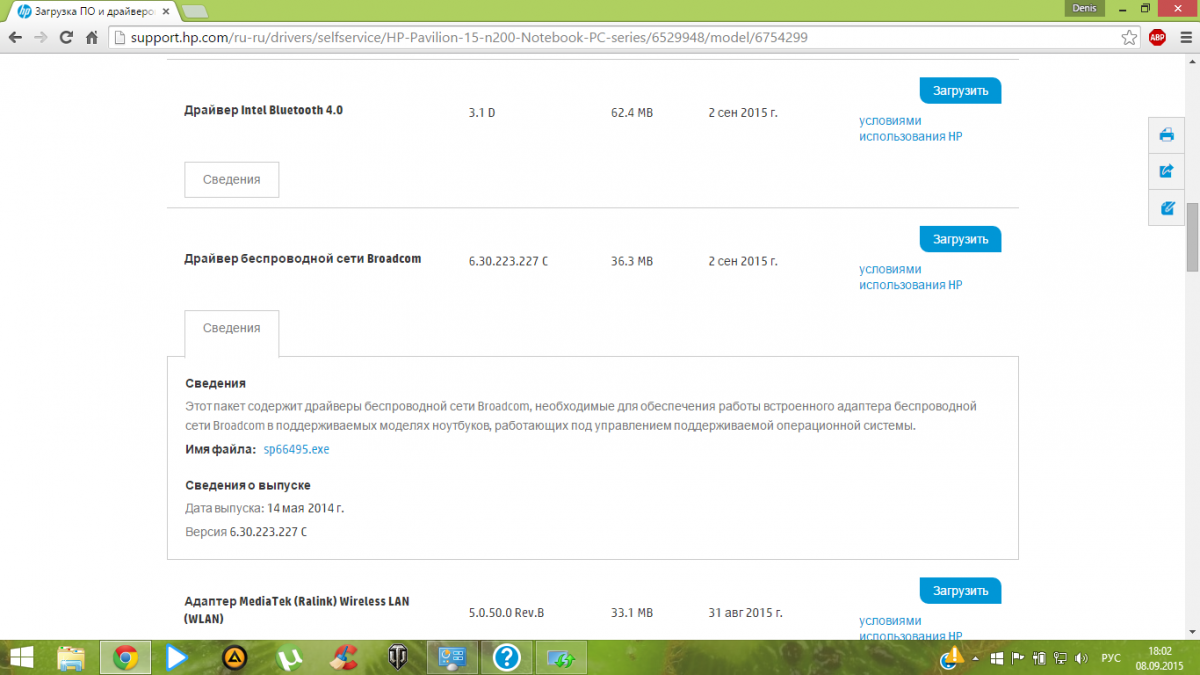This screenshot has height=675, width=1200.
Task: Open the sp66495.exe file link
Action: [296, 449]
